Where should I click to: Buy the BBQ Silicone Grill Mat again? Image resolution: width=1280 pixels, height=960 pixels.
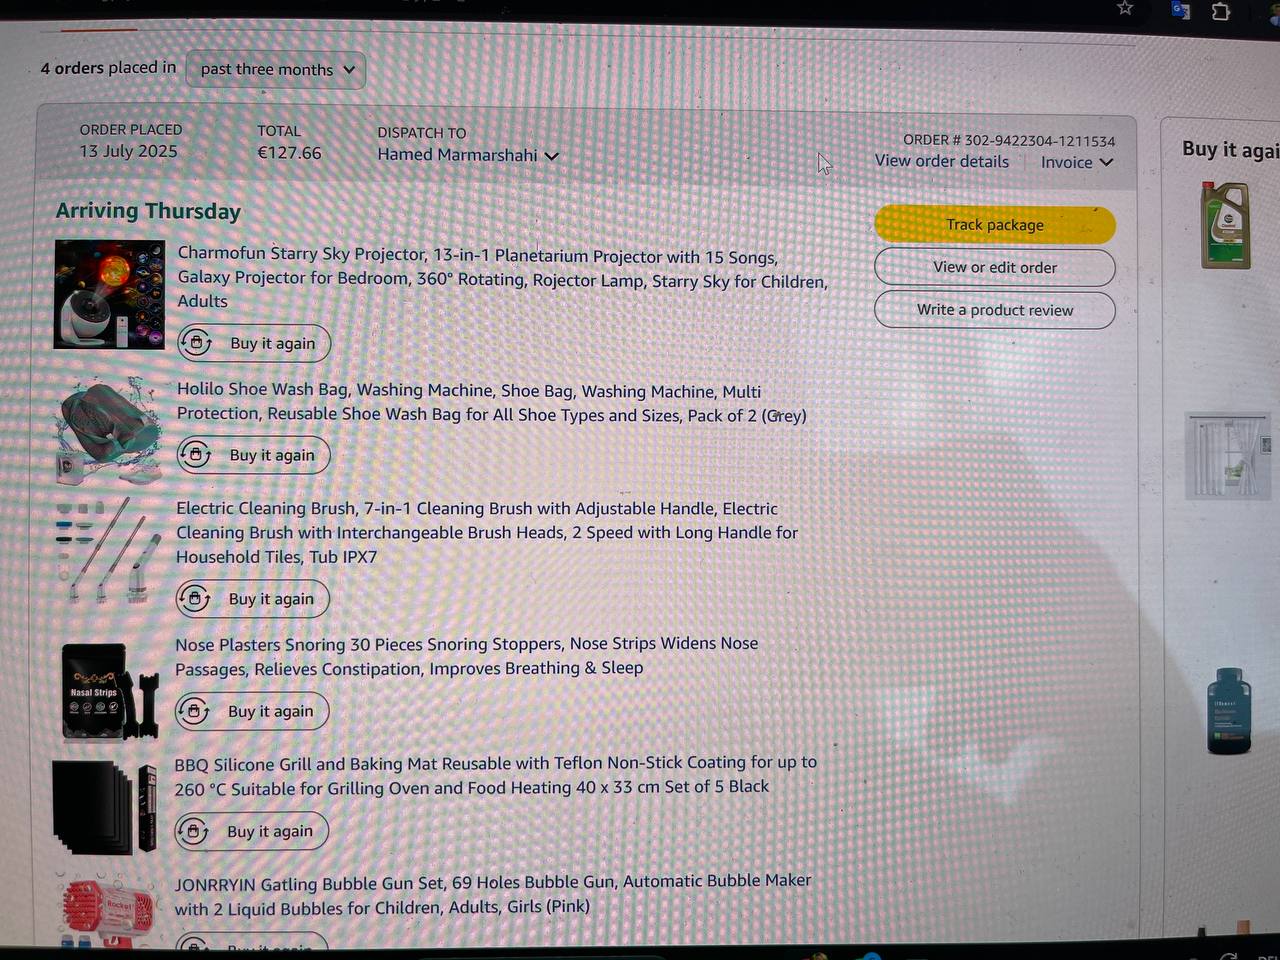click(252, 831)
